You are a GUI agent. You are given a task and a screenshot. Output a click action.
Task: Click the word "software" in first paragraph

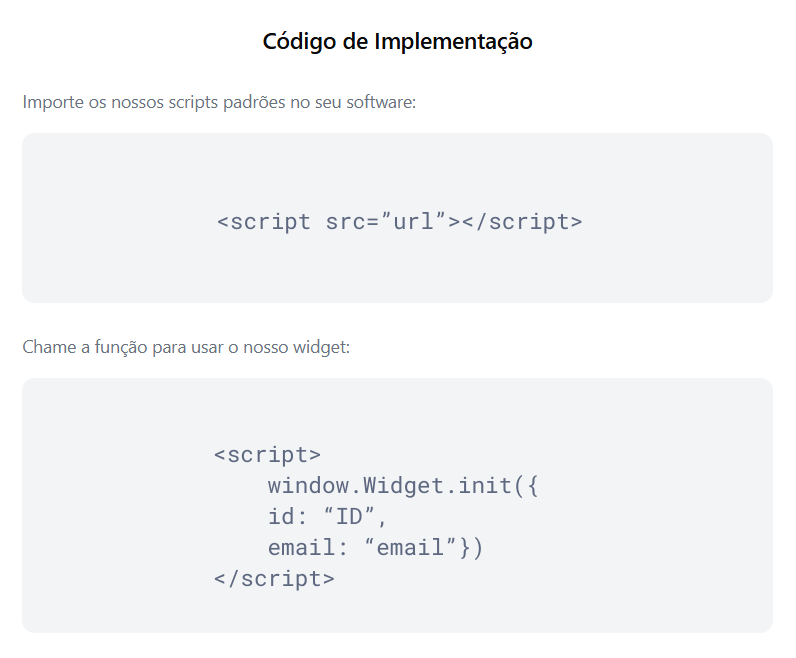pyautogui.click(x=381, y=102)
